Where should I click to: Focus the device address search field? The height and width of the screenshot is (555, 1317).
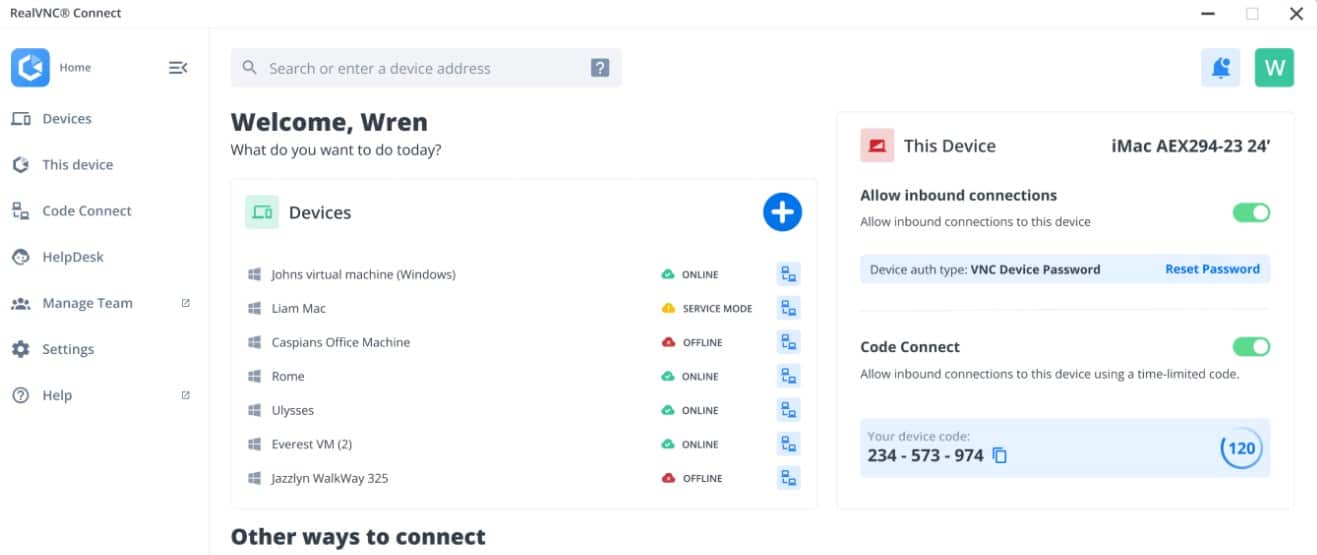coord(426,68)
